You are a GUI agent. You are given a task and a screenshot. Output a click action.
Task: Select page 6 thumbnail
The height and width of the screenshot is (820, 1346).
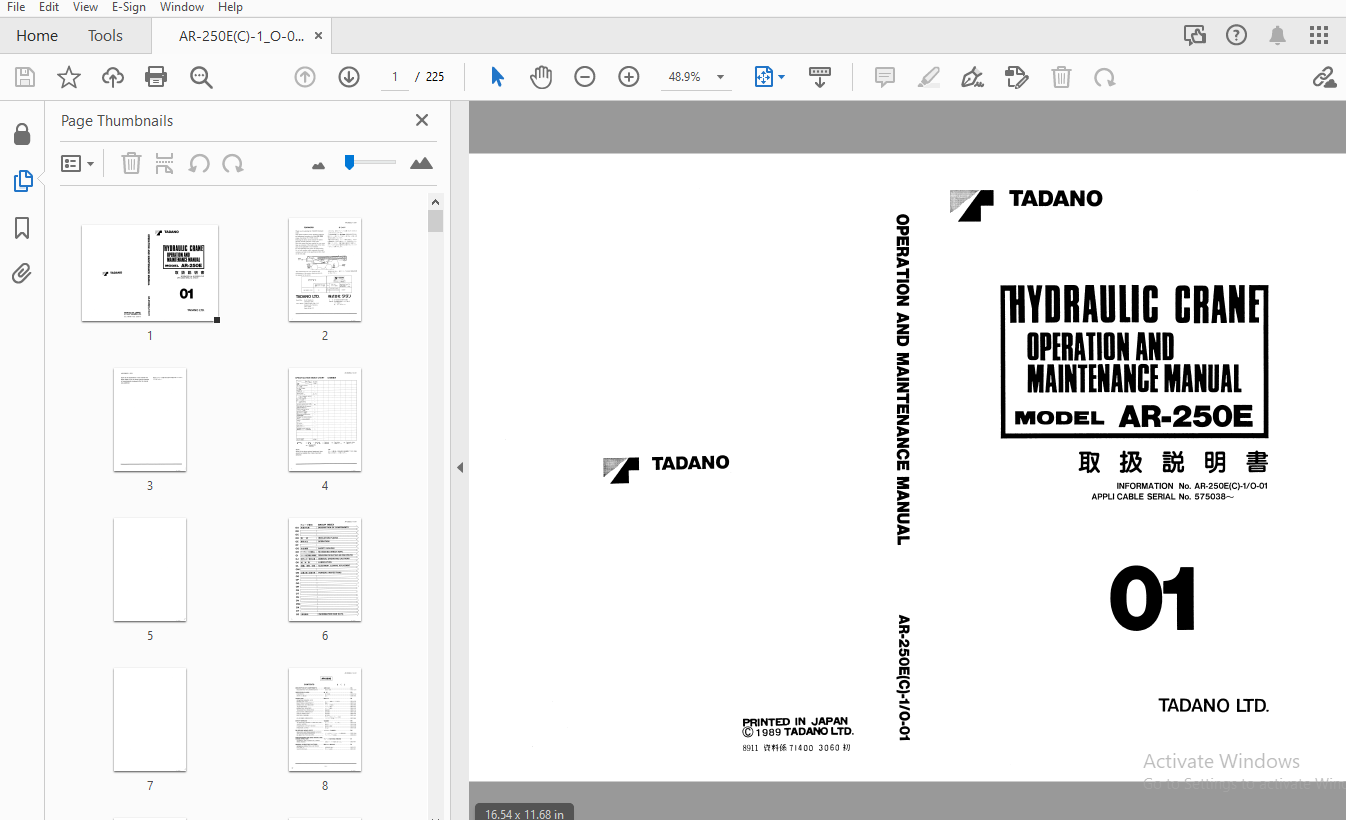325,570
